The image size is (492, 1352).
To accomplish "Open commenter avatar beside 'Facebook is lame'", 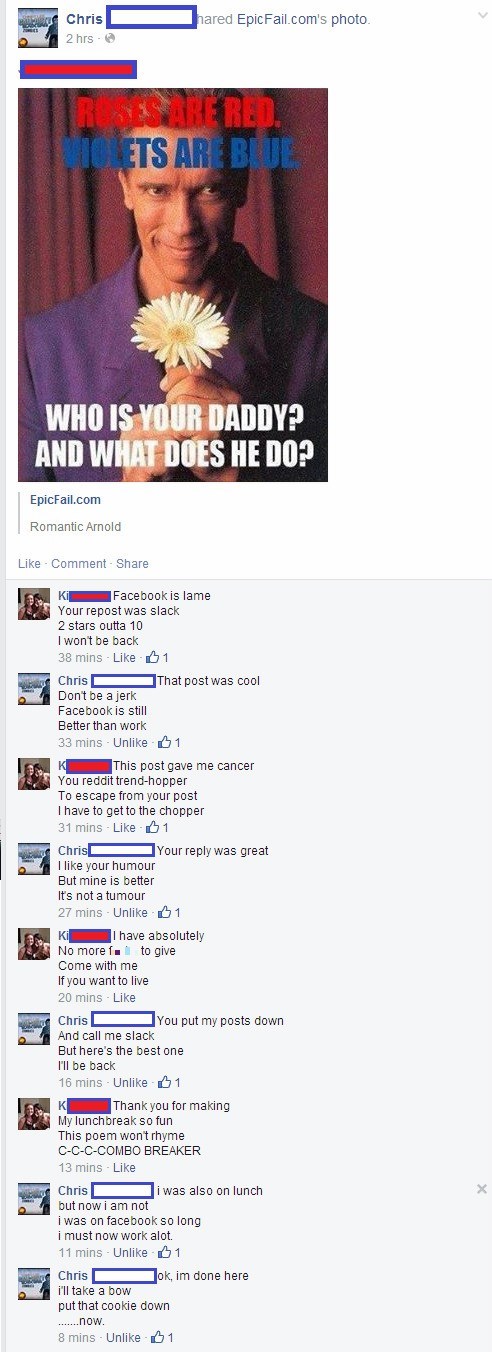I will (x=34, y=605).
